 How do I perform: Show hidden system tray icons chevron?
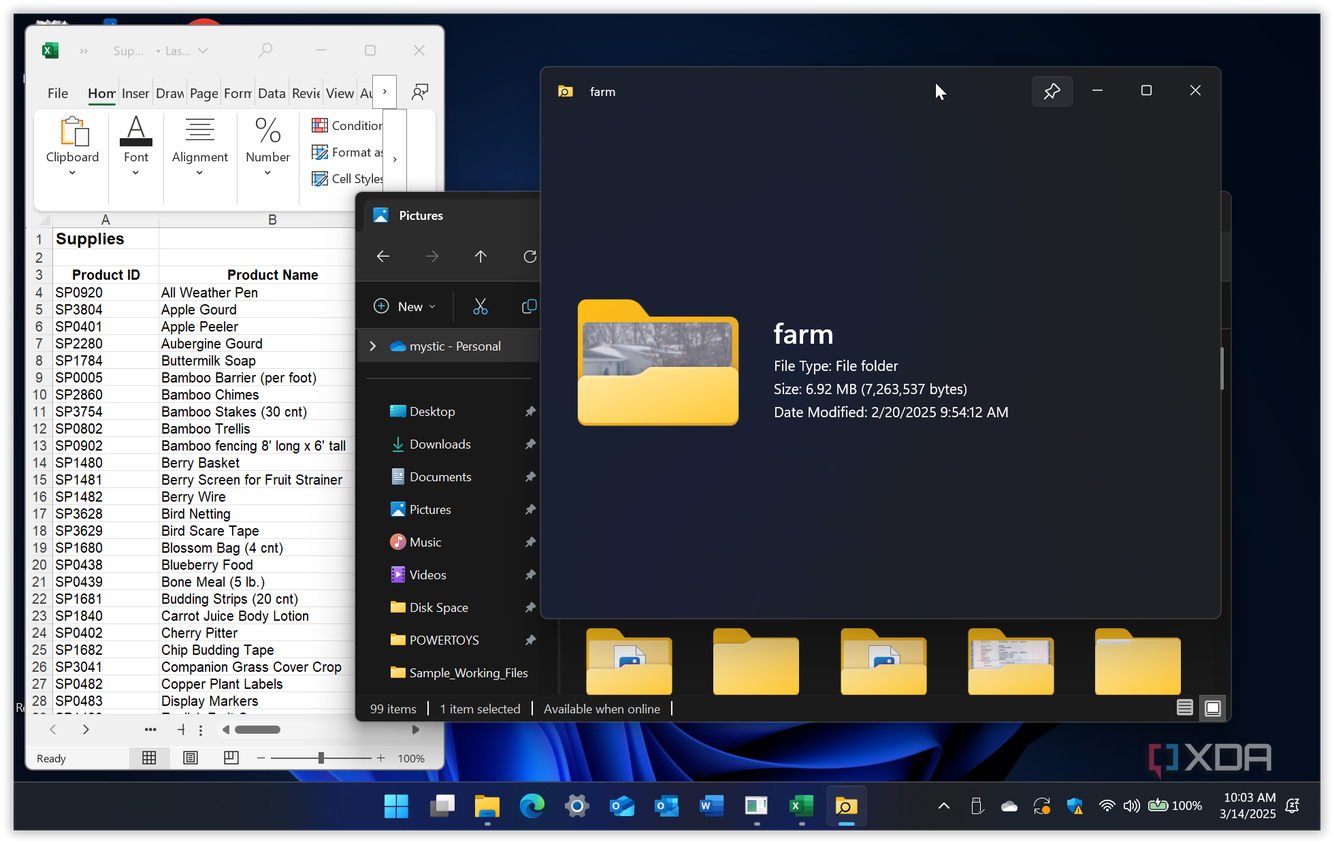point(943,806)
